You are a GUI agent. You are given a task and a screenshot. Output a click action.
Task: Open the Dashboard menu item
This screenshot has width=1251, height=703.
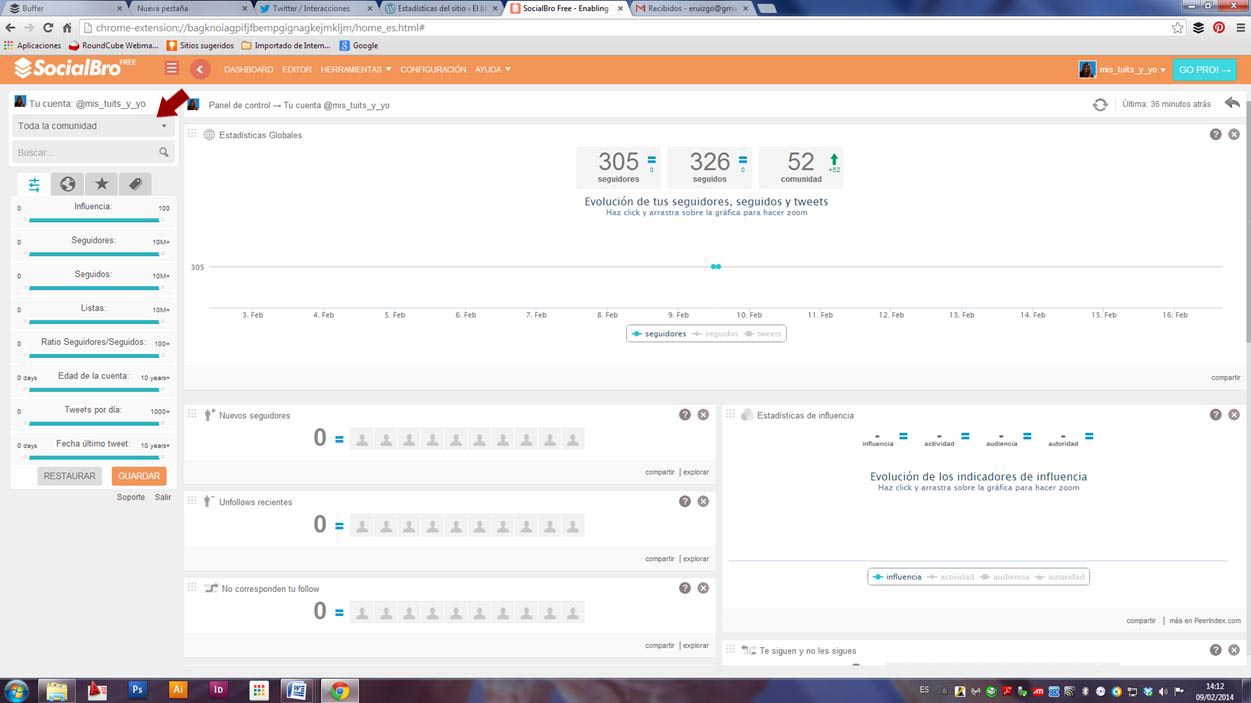click(x=248, y=70)
